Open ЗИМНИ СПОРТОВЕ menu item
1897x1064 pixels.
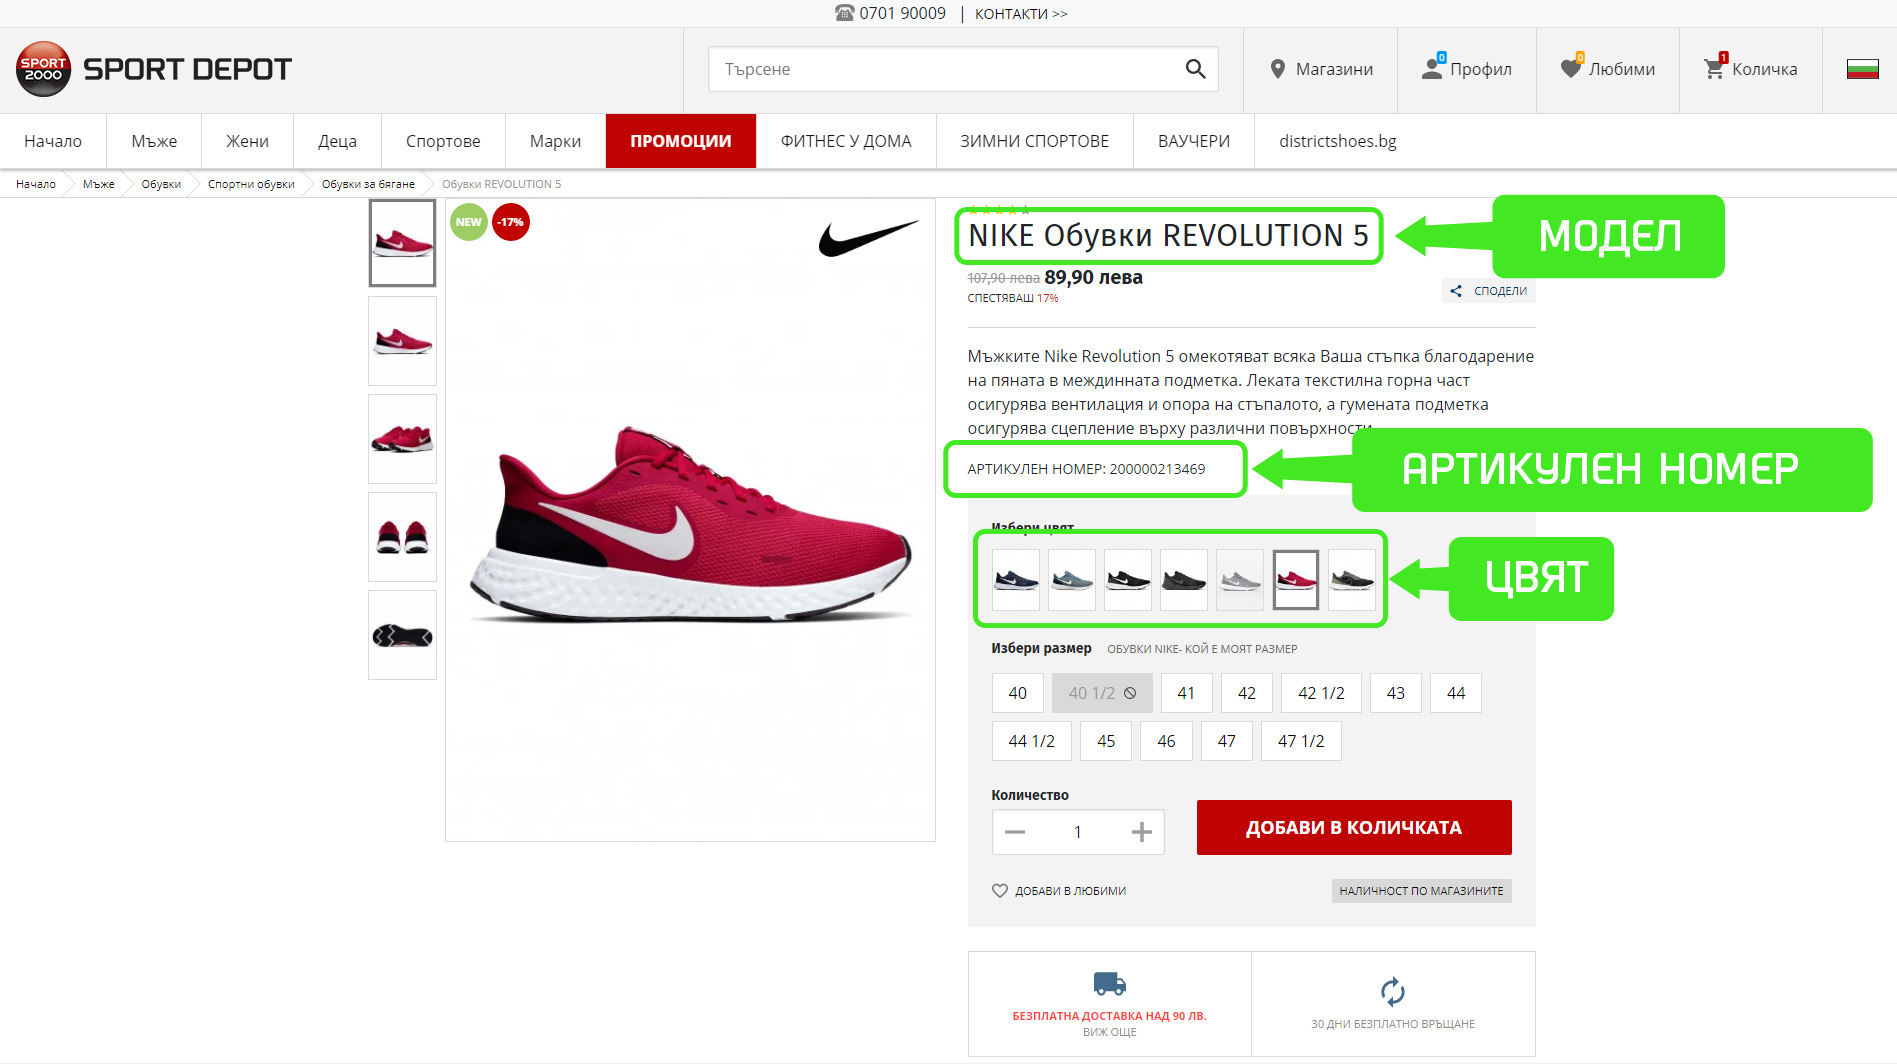coord(1035,141)
